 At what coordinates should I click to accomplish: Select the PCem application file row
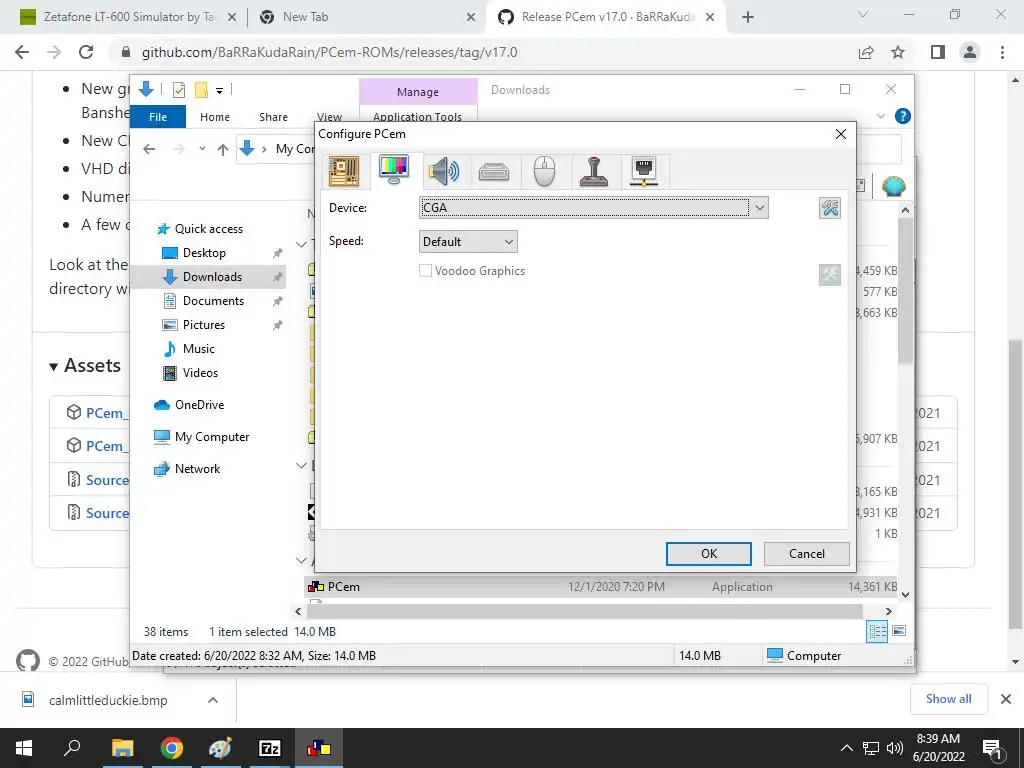point(601,587)
